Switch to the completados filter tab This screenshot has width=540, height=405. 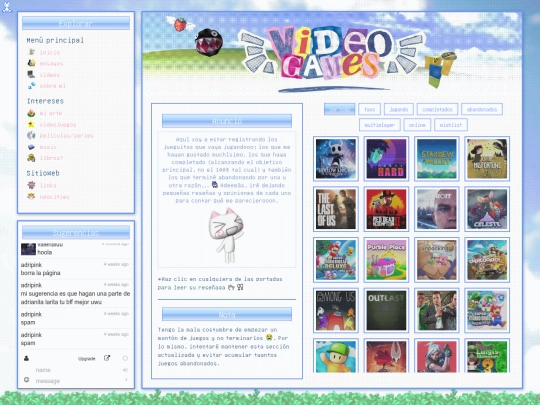point(437,109)
